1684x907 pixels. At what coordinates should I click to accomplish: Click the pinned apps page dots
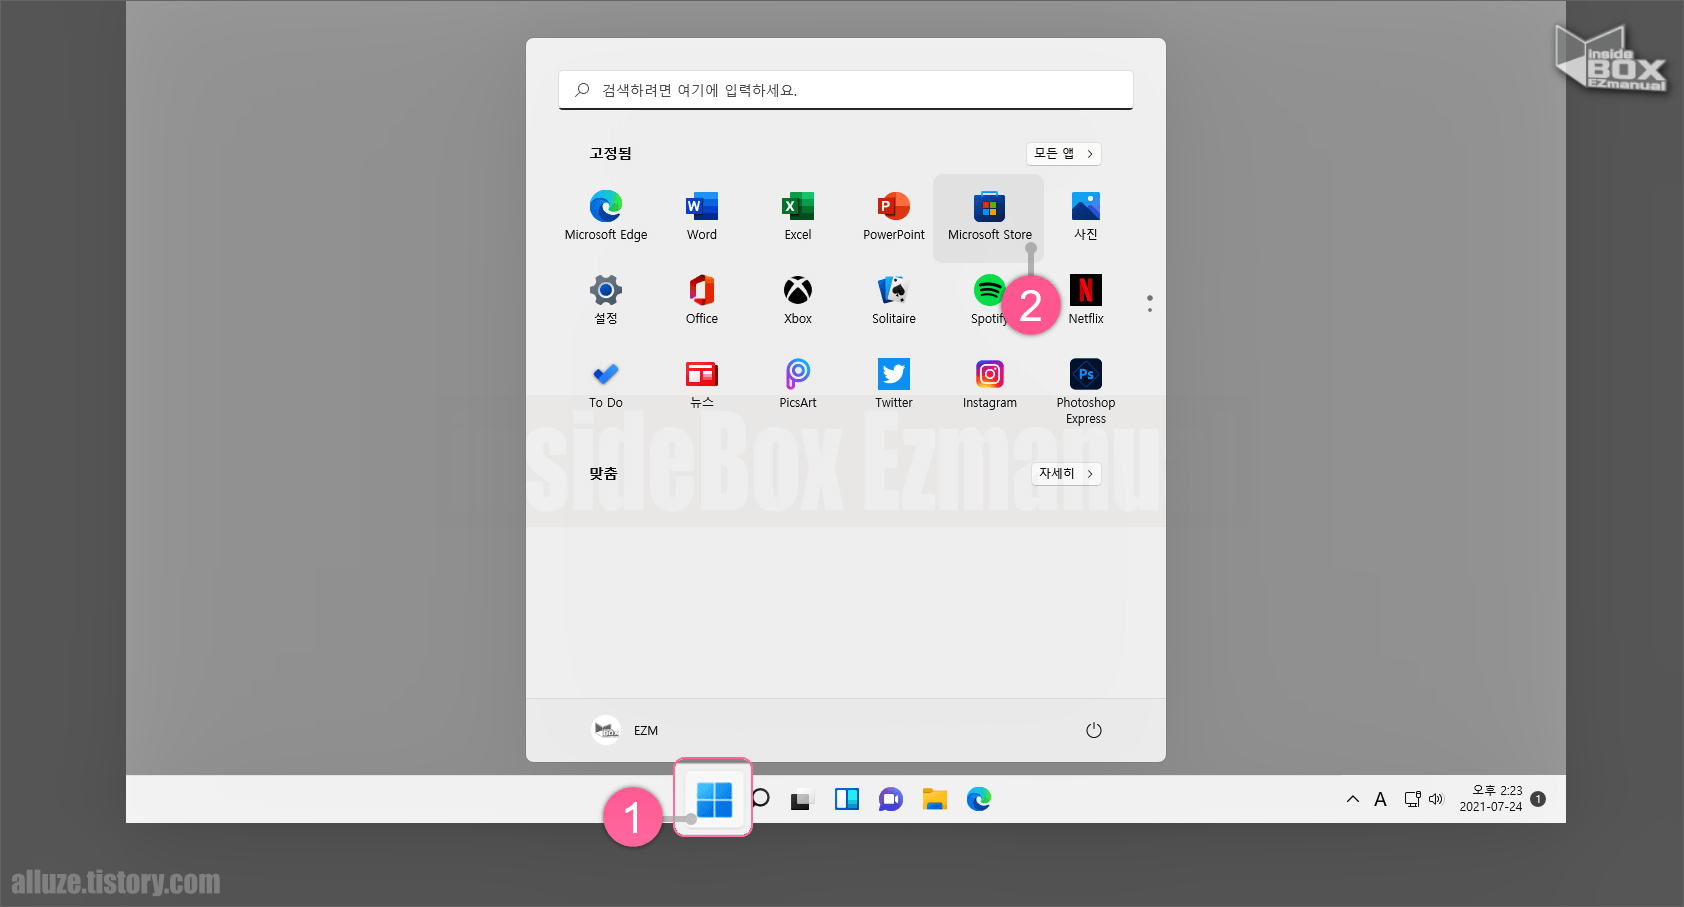tap(1150, 303)
